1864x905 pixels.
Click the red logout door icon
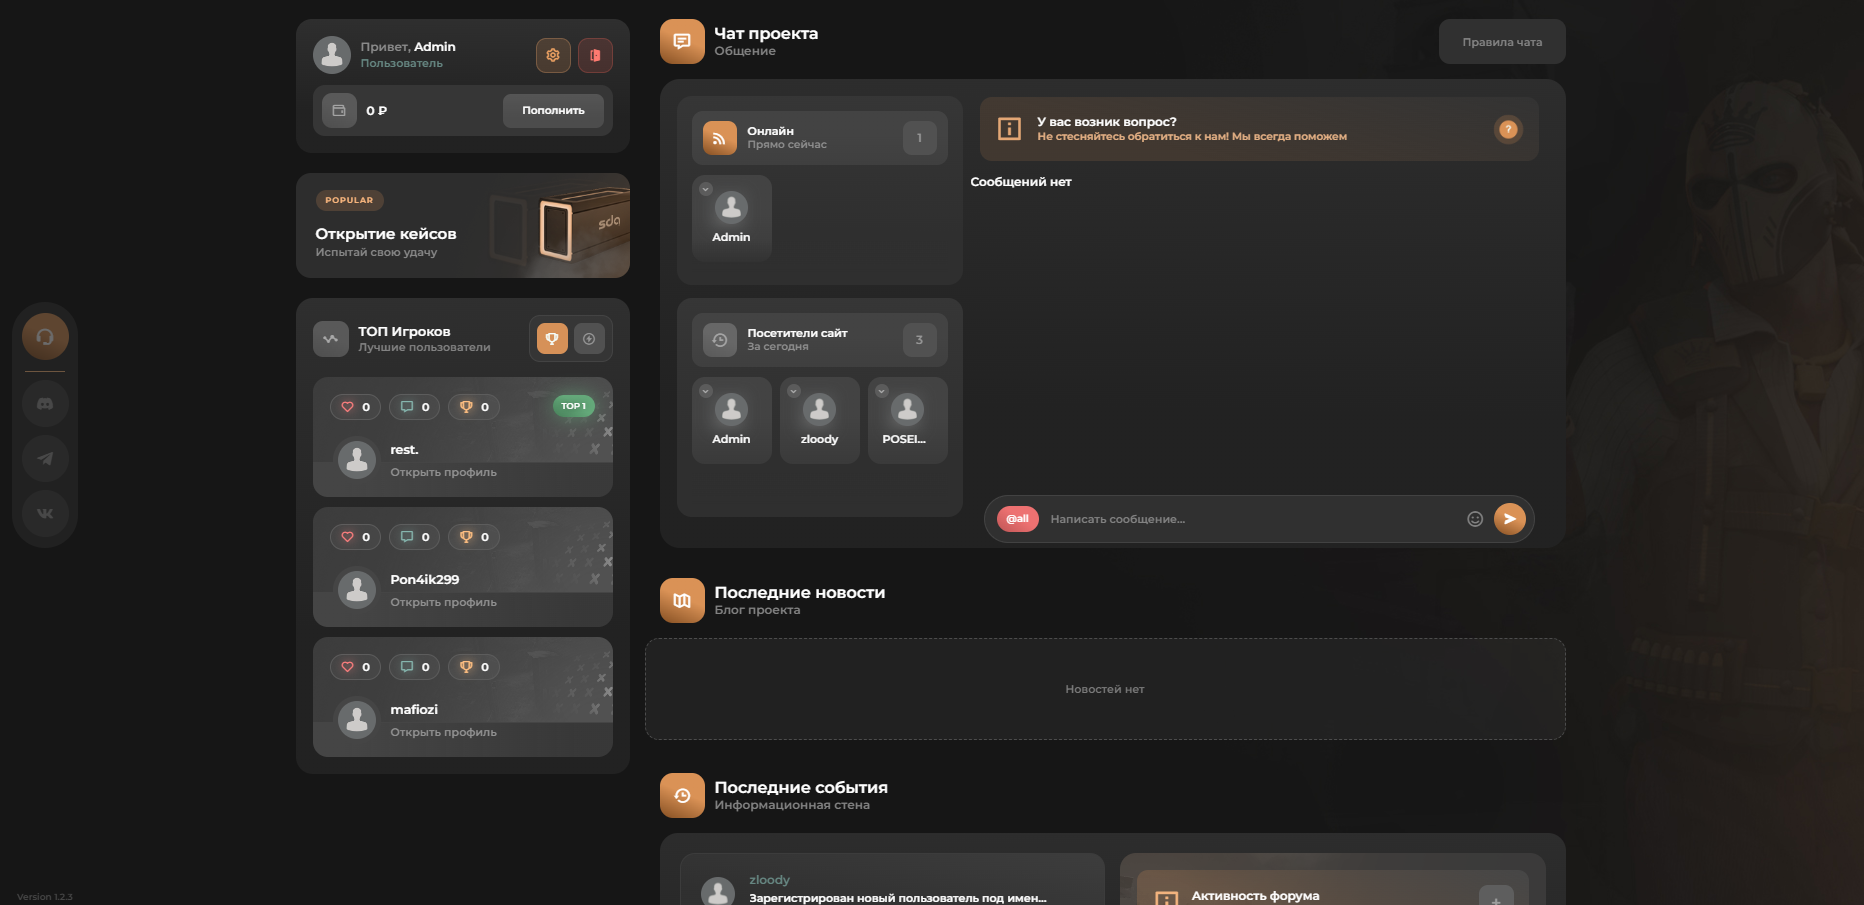tap(595, 55)
